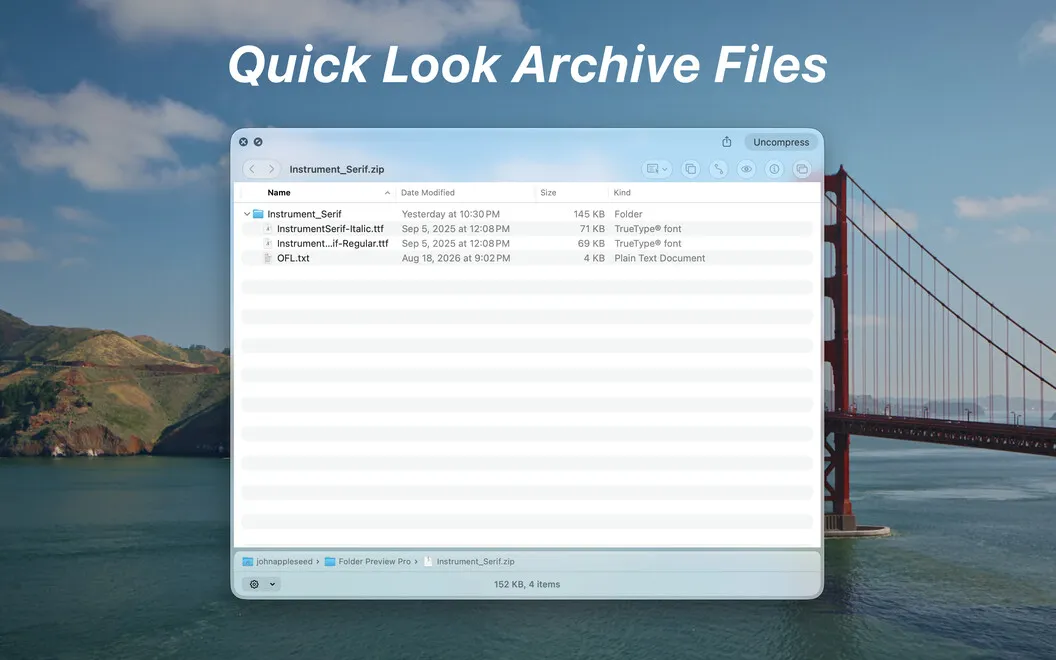Click the 'Yesterday at 10:30 PM' date cell
1056x660 pixels.
451,214
